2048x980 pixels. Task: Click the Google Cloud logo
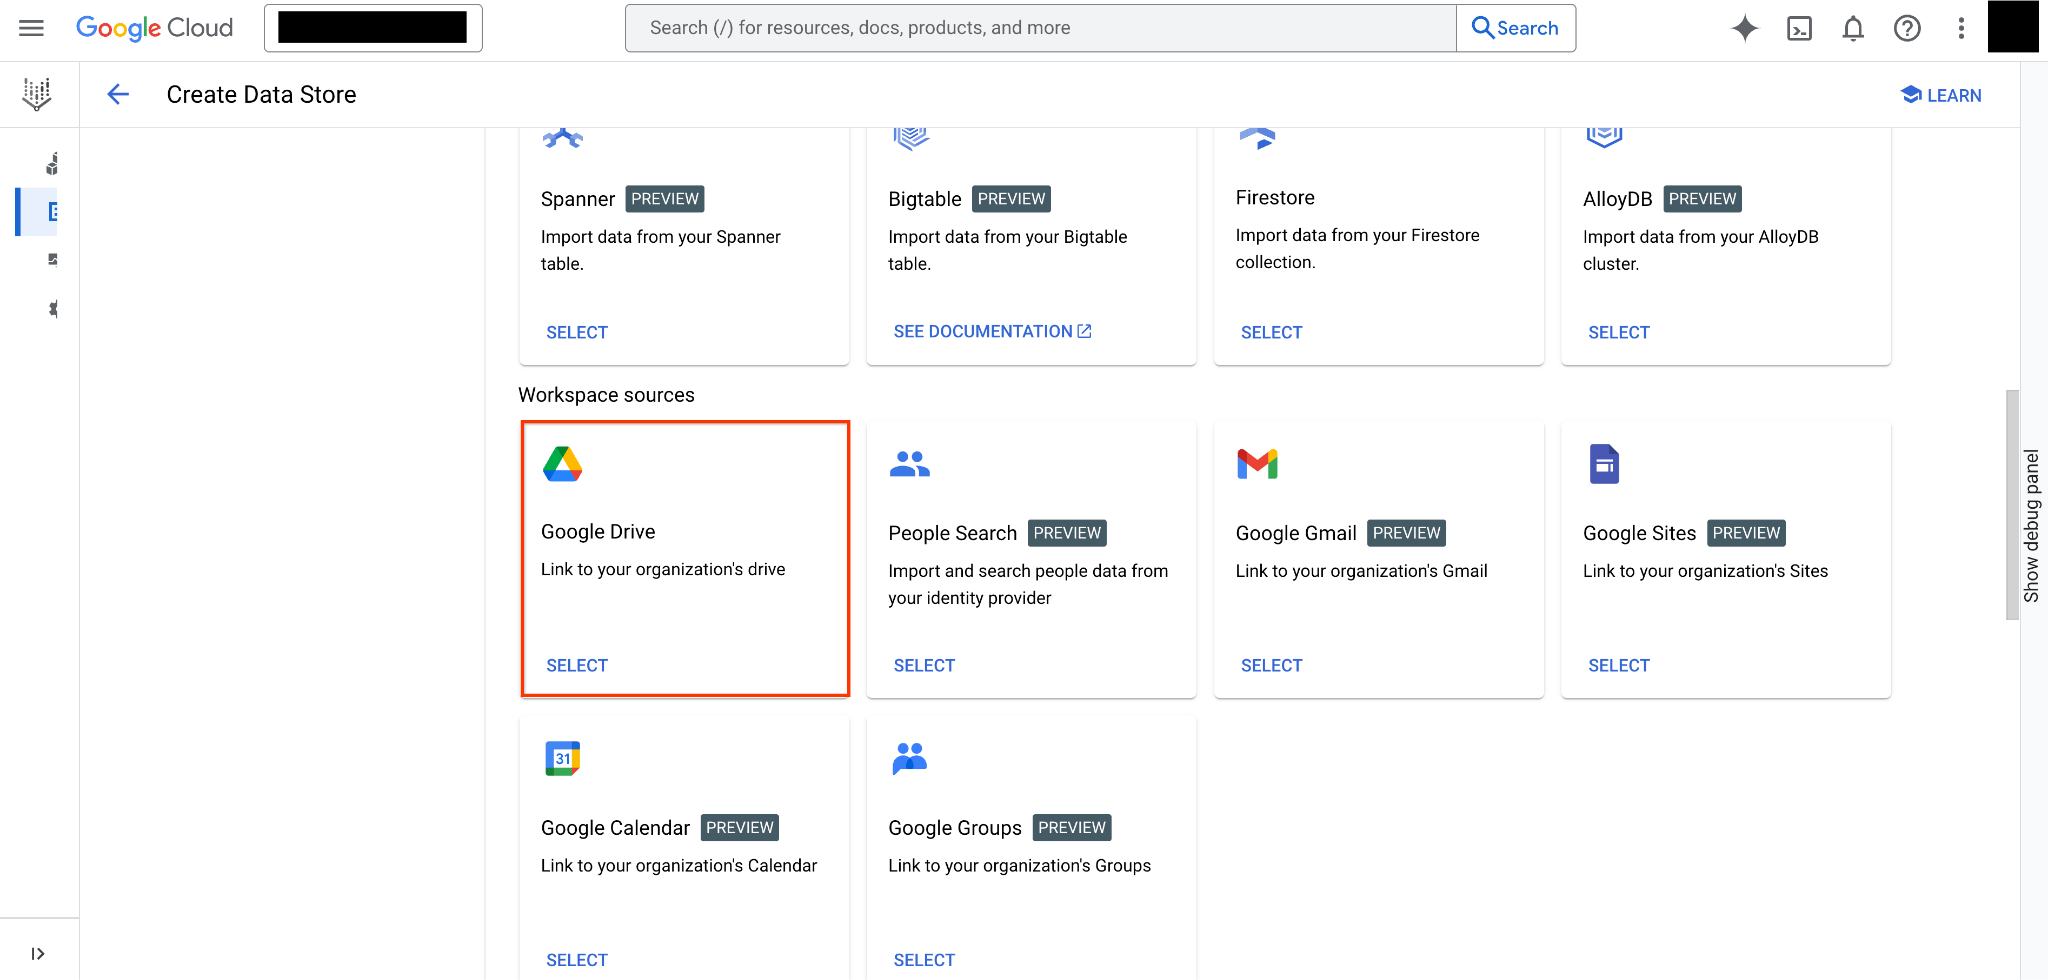pos(154,28)
